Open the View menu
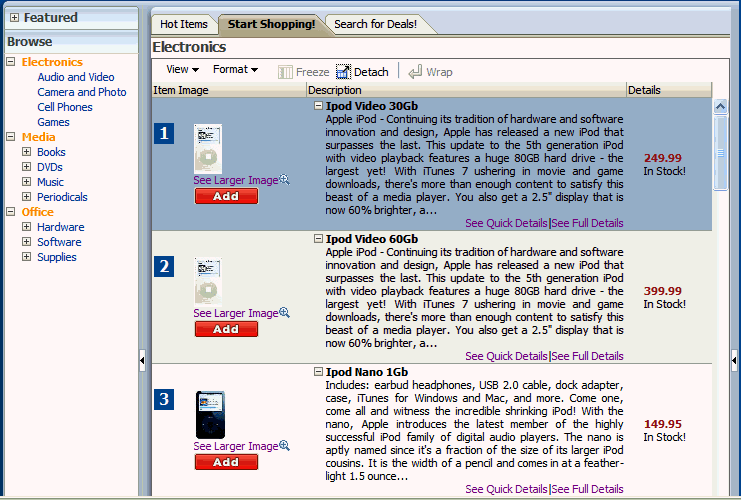 [182, 69]
